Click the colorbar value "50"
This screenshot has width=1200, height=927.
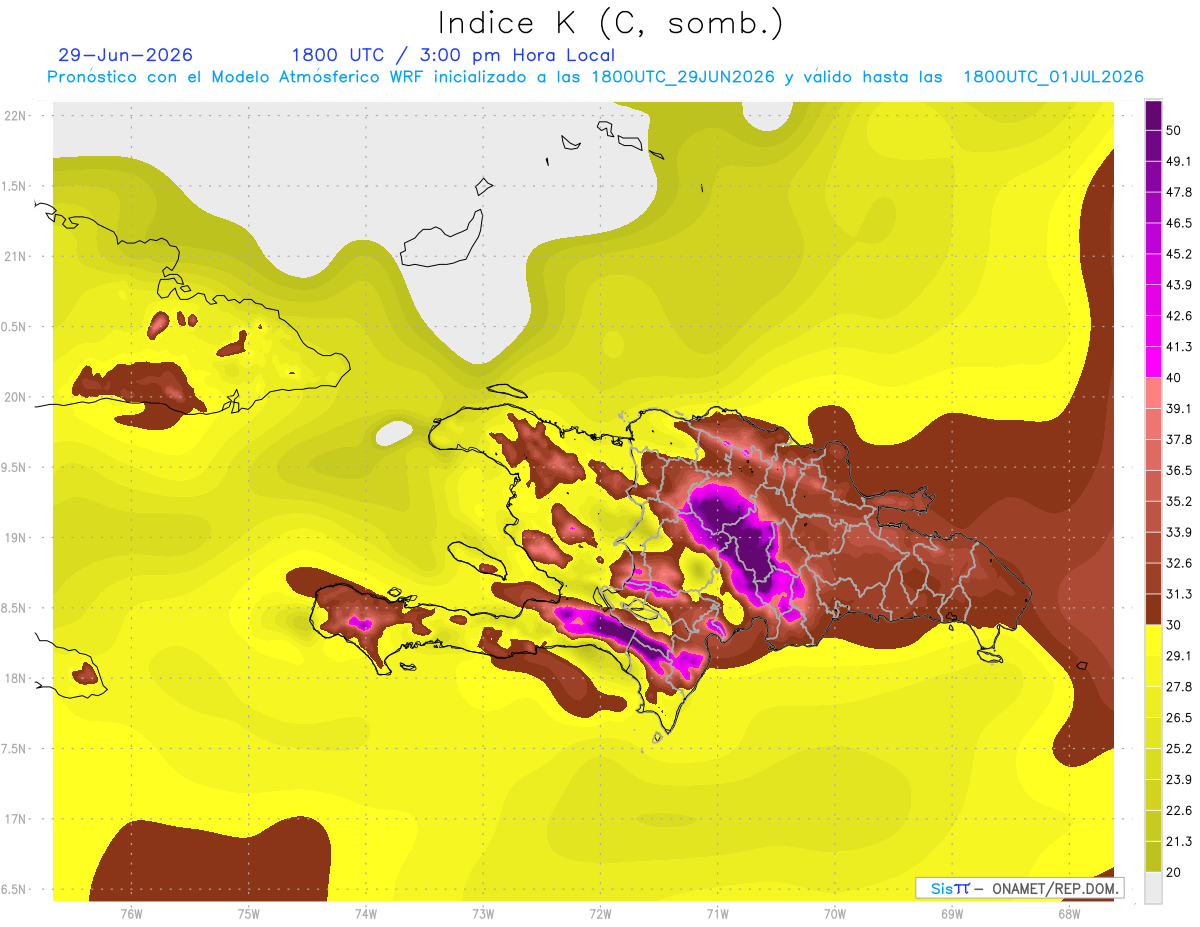(1175, 131)
